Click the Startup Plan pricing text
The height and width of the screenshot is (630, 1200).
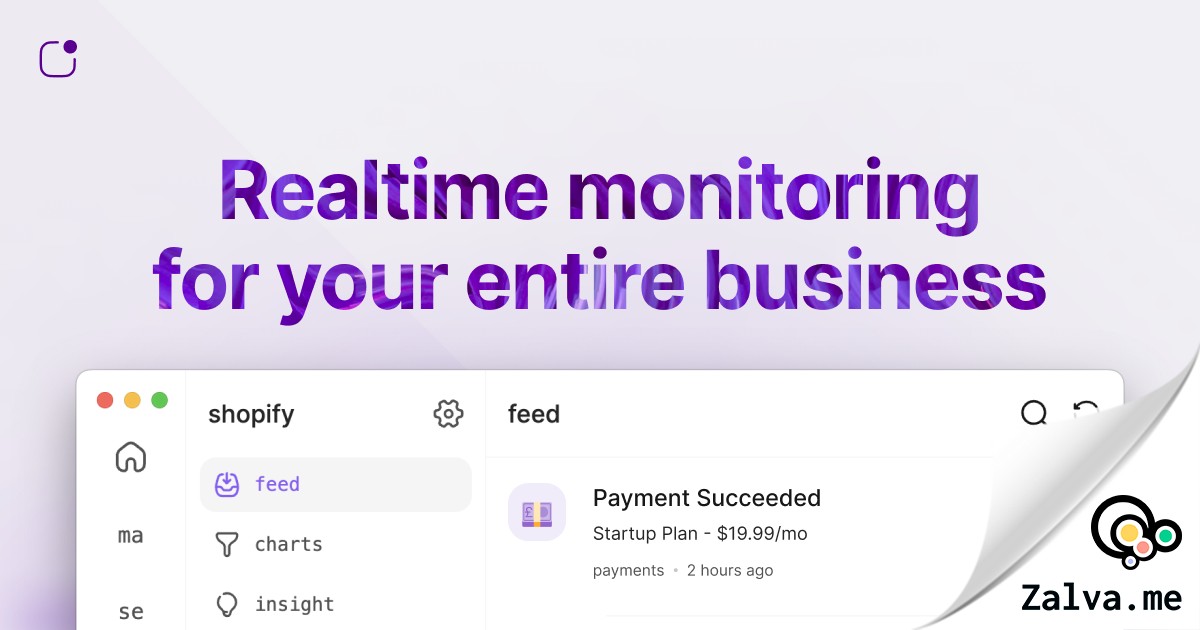coord(700,533)
